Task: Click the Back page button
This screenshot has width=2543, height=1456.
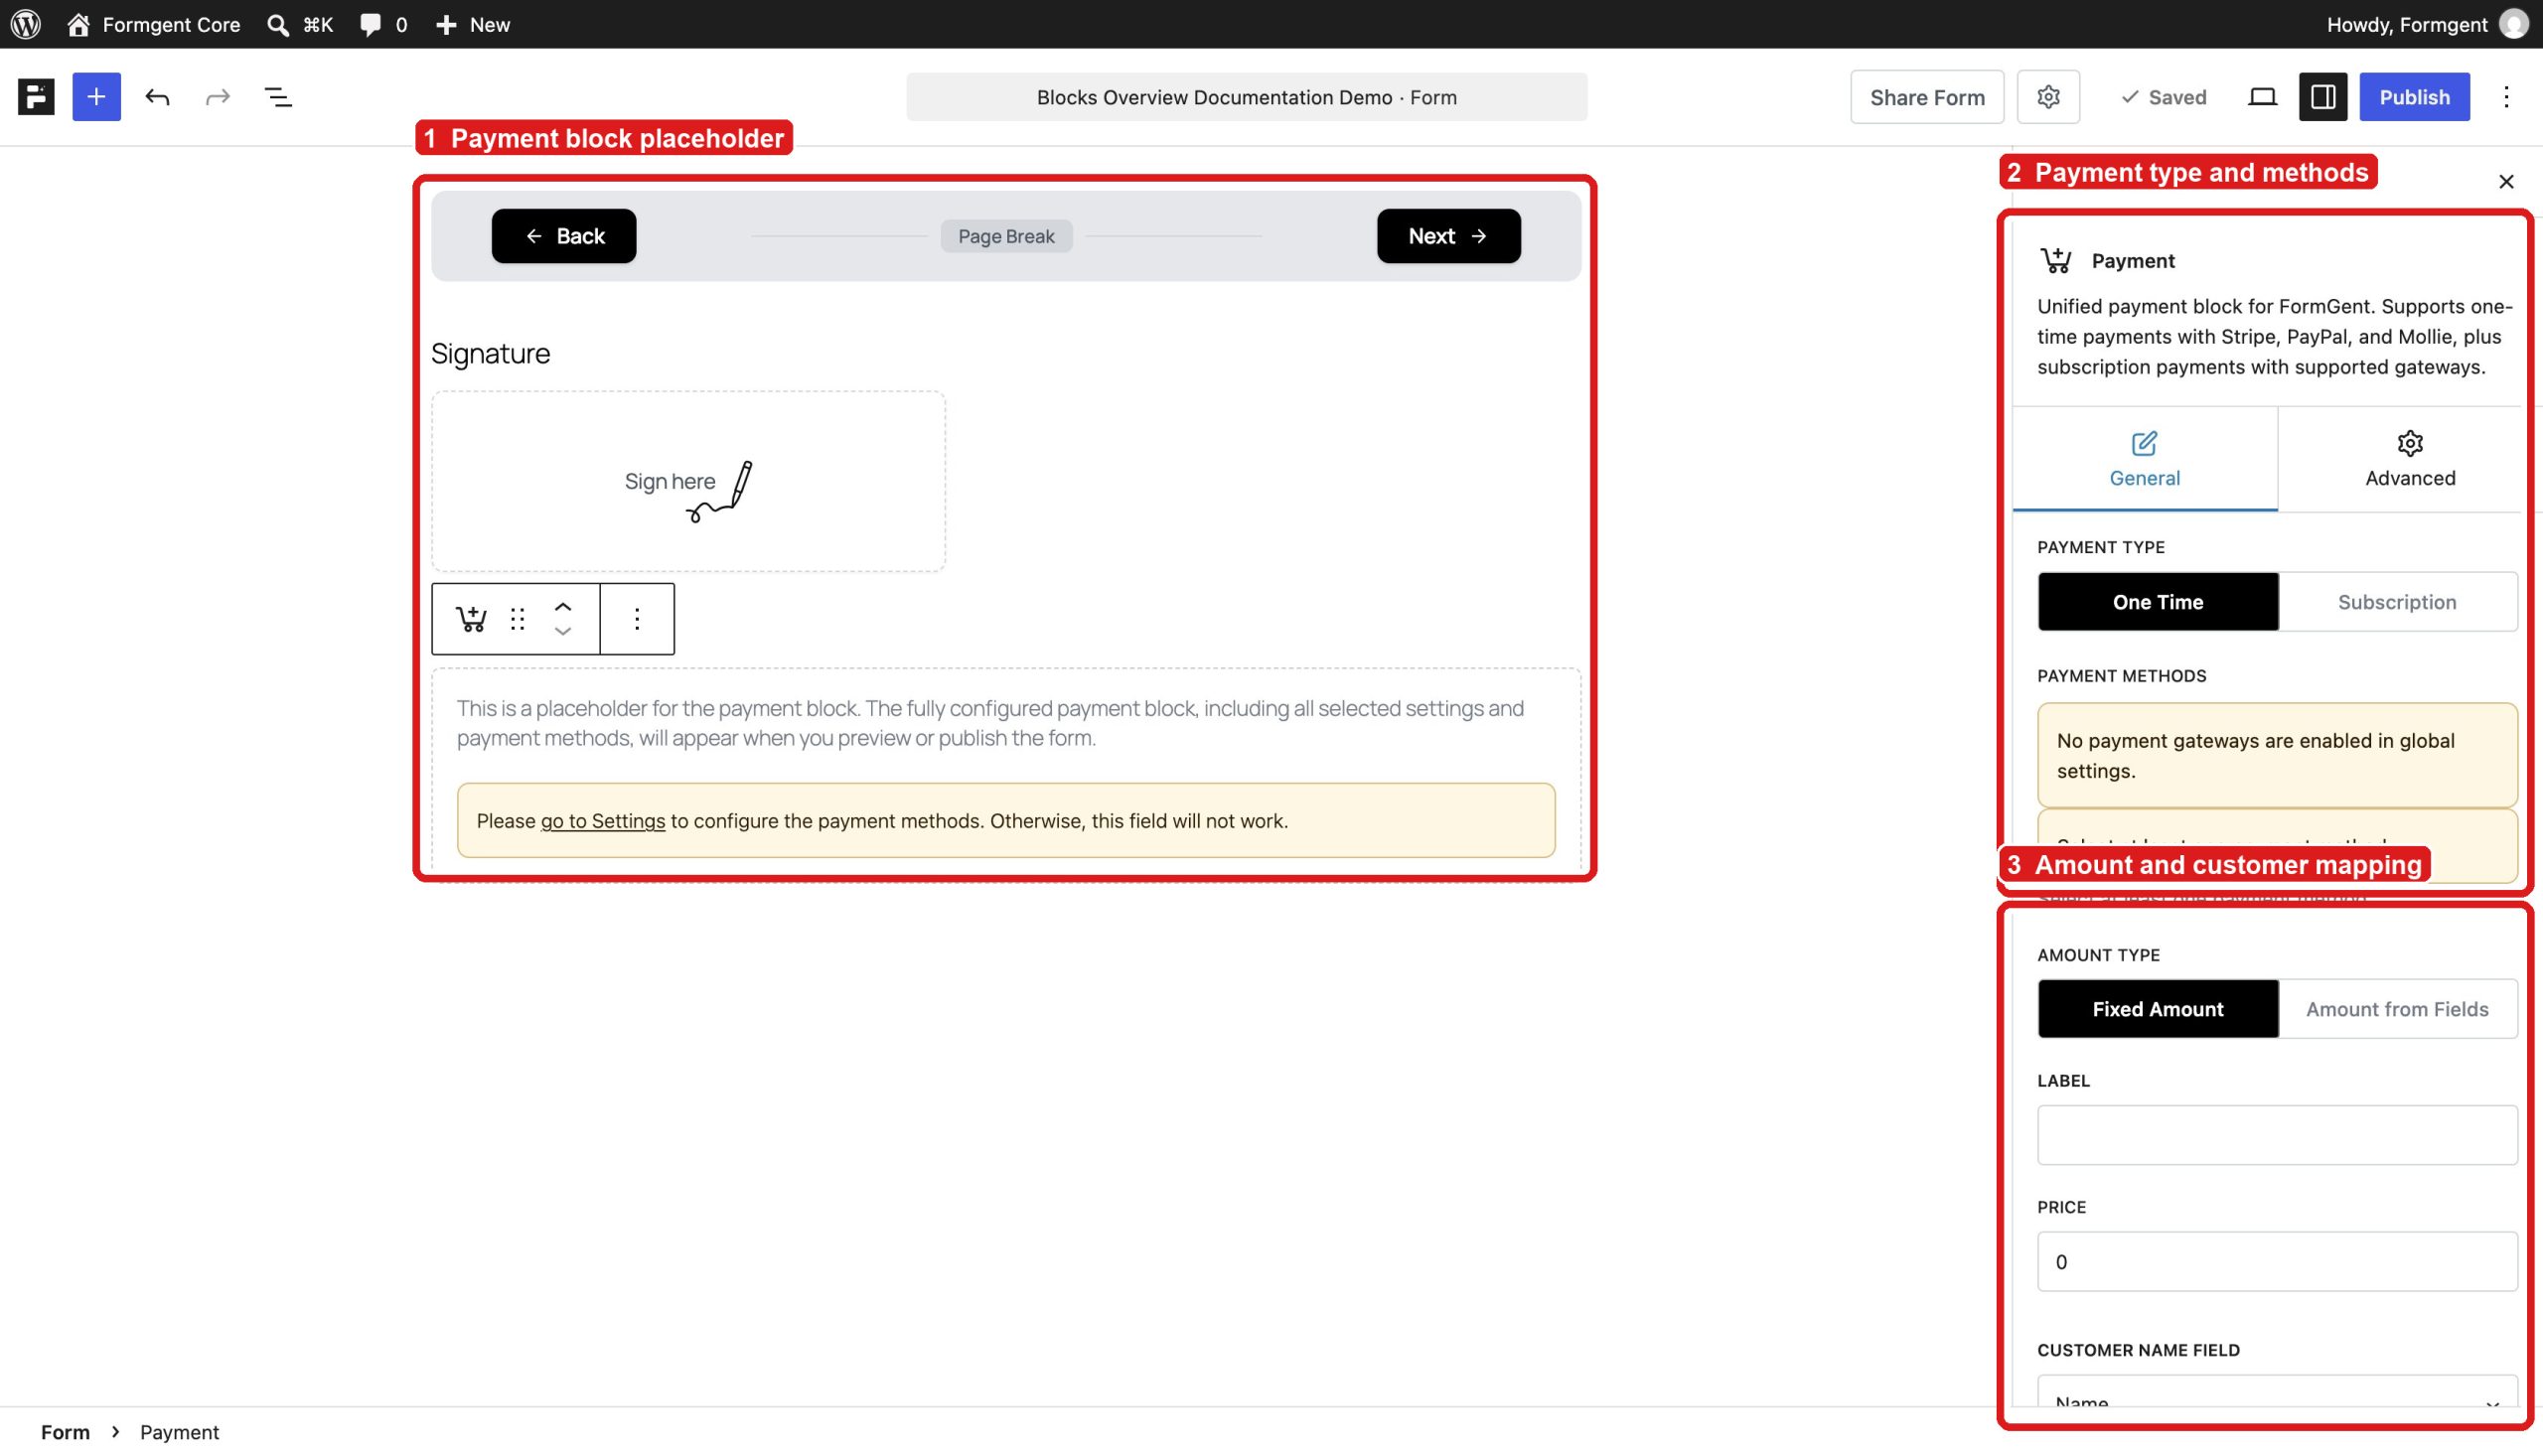Action: [x=564, y=236]
